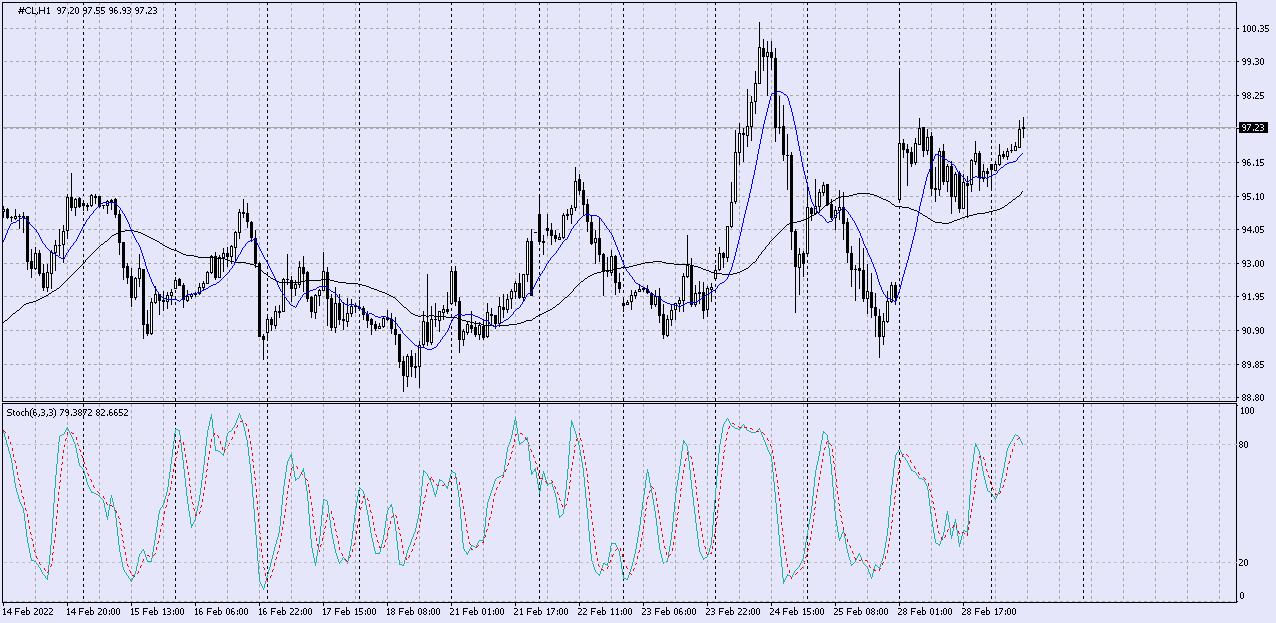Screen dimensions: 1276x623
Task: Click the 100.35 price axis label
Action: pyautogui.click(x=1254, y=28)
